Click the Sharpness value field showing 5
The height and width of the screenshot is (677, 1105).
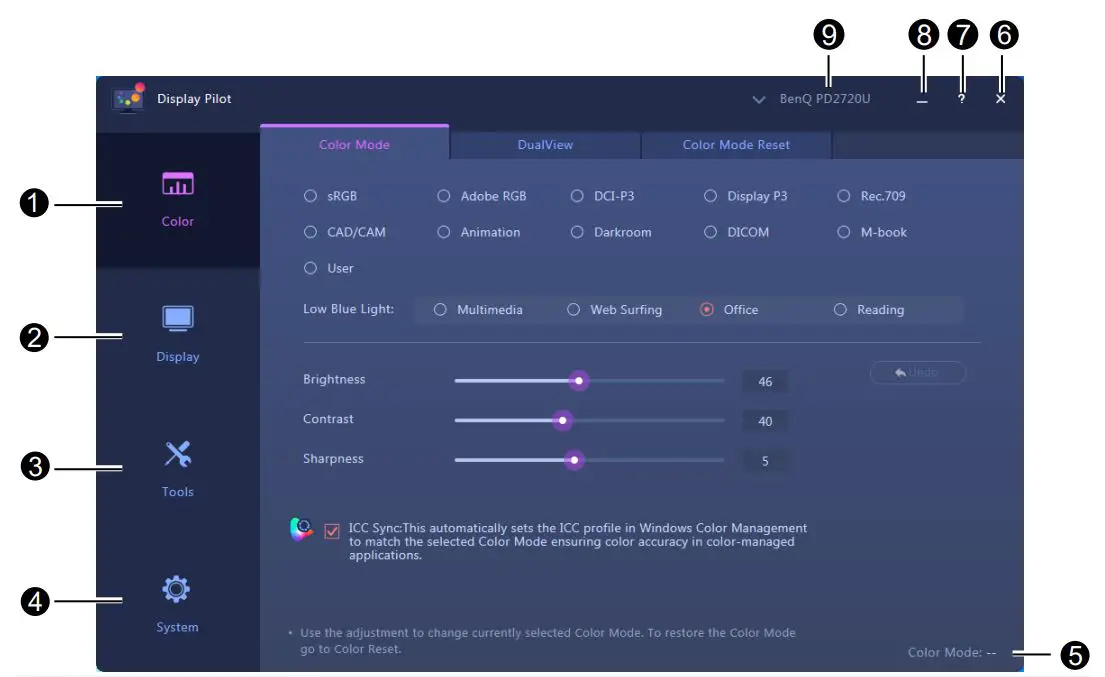click(x=765, y=461)
